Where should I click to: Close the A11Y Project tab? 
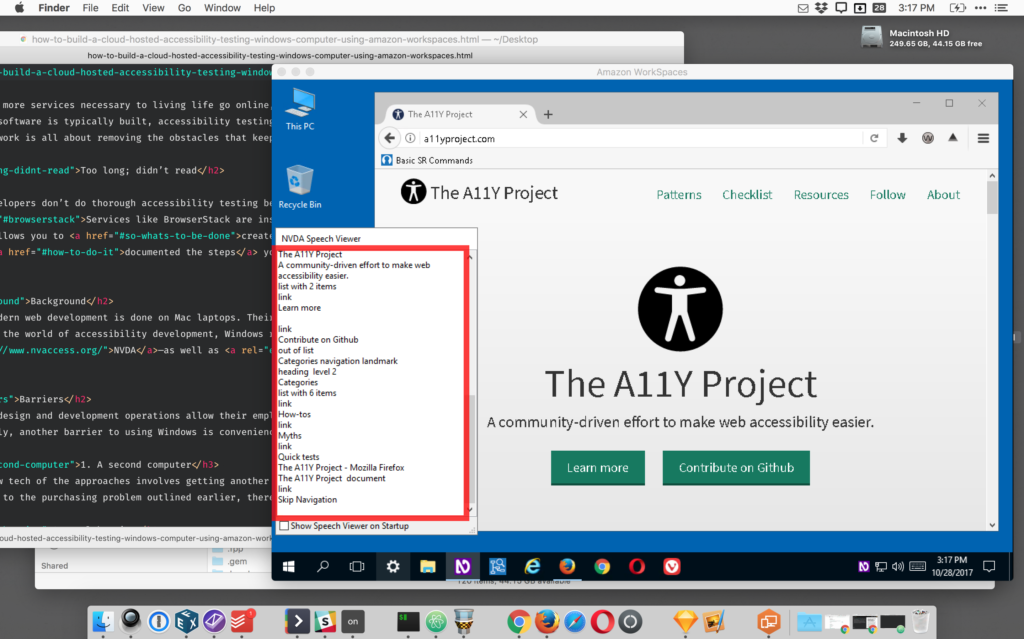[523, 114]
